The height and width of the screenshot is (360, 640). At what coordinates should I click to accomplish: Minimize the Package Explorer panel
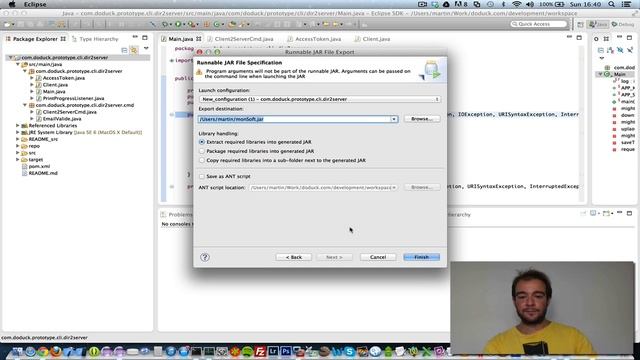point(135,38)
